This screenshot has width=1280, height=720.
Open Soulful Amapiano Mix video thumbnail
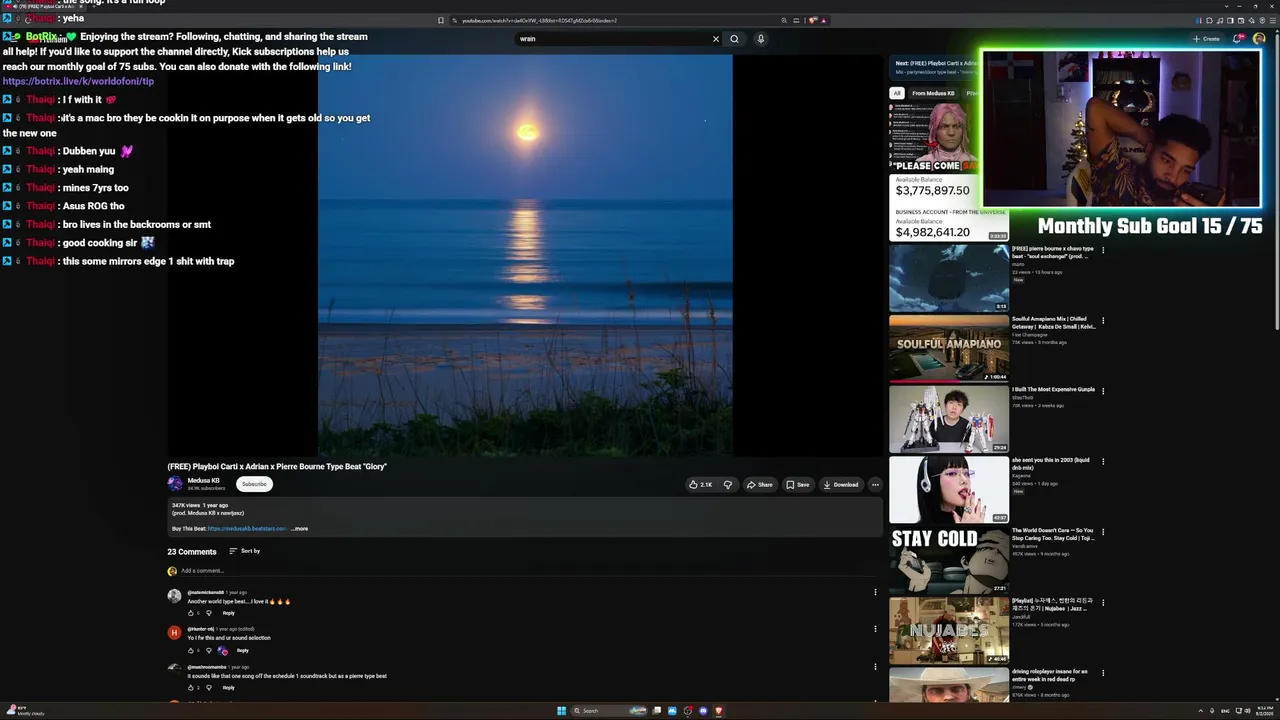(949, 348)
